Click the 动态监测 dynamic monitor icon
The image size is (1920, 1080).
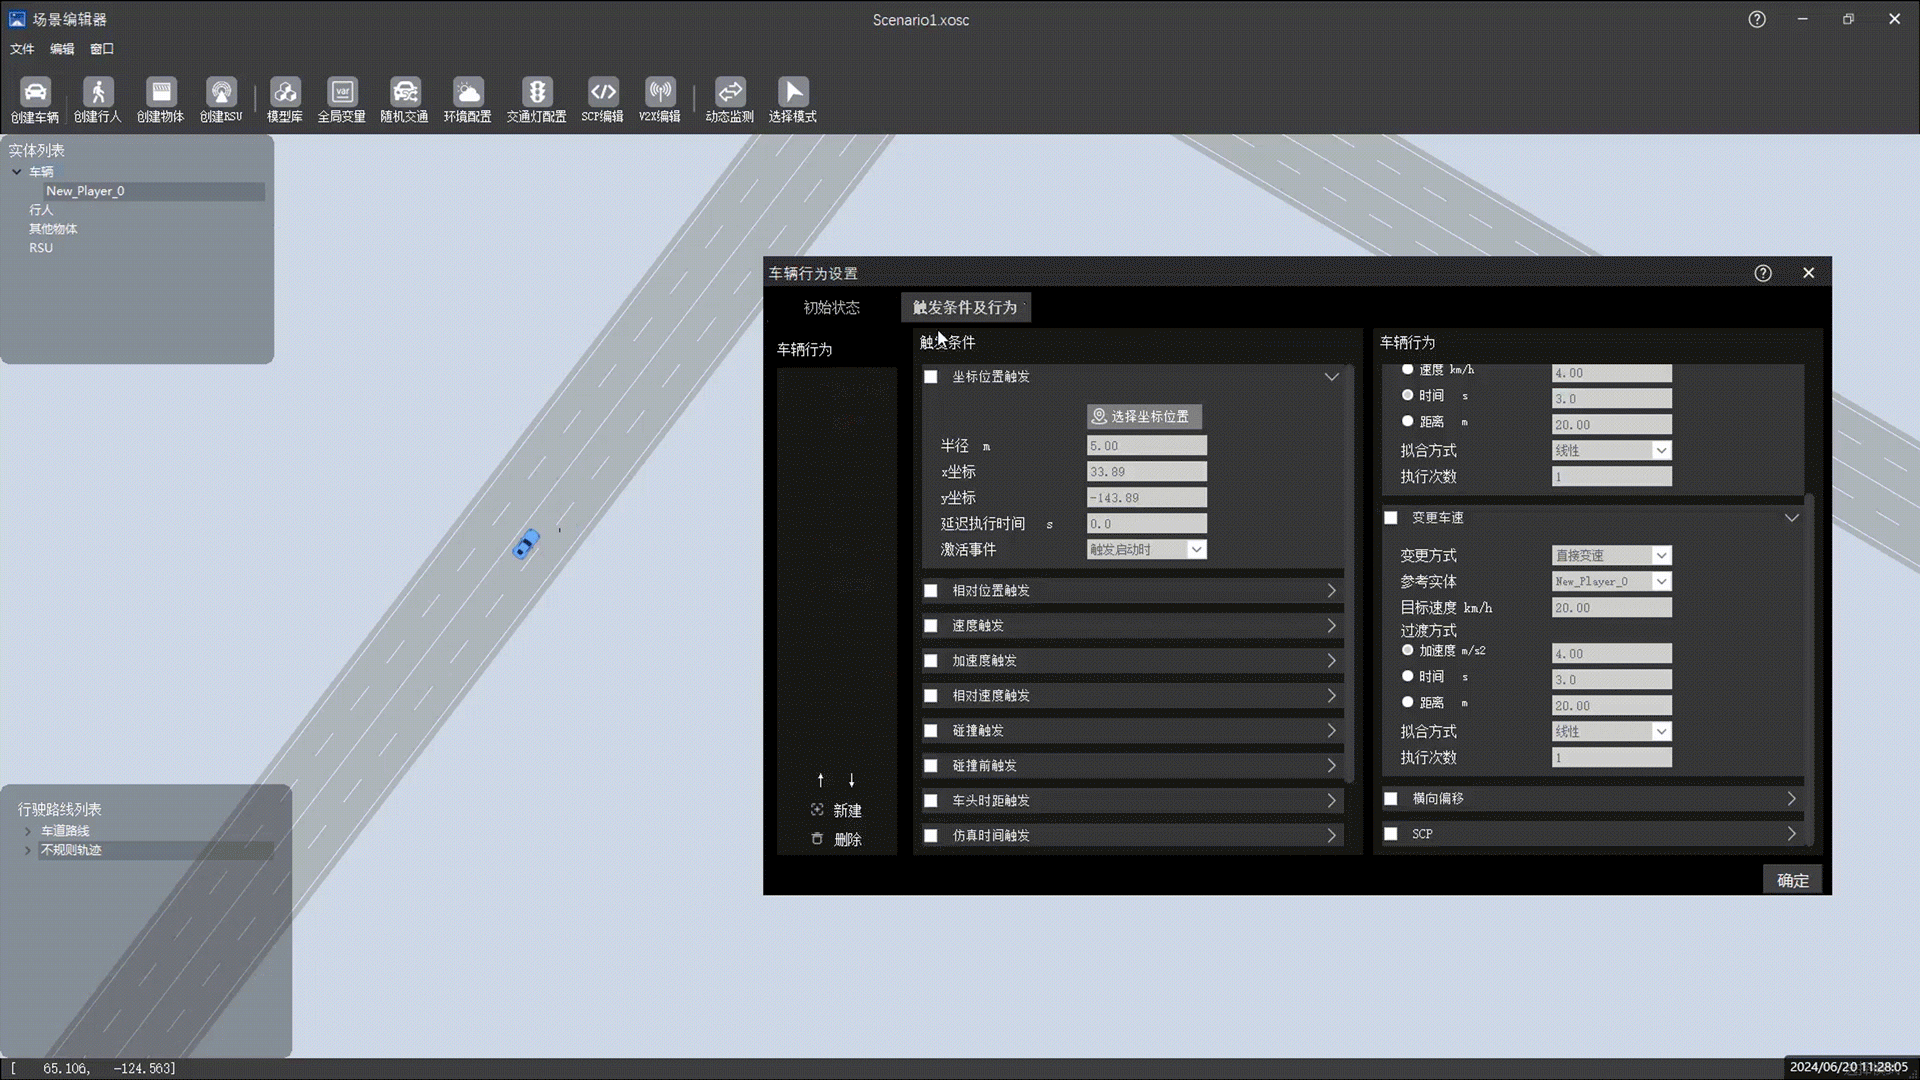click(x=729, y=93)
